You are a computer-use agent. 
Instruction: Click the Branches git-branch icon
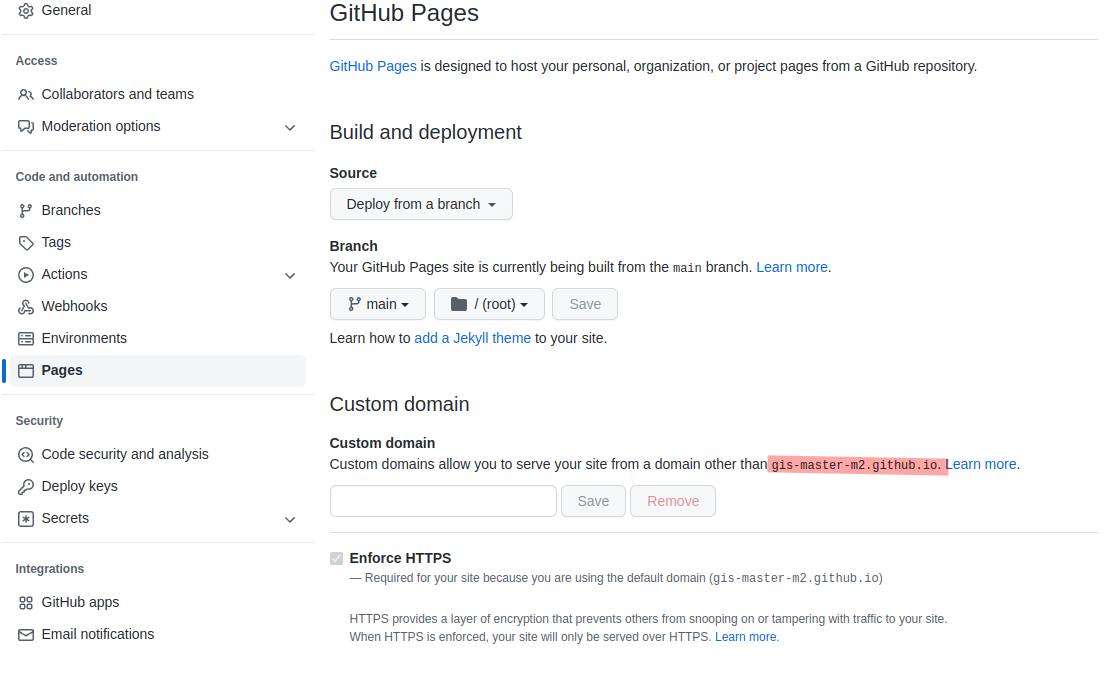click(x=25, y=210)
